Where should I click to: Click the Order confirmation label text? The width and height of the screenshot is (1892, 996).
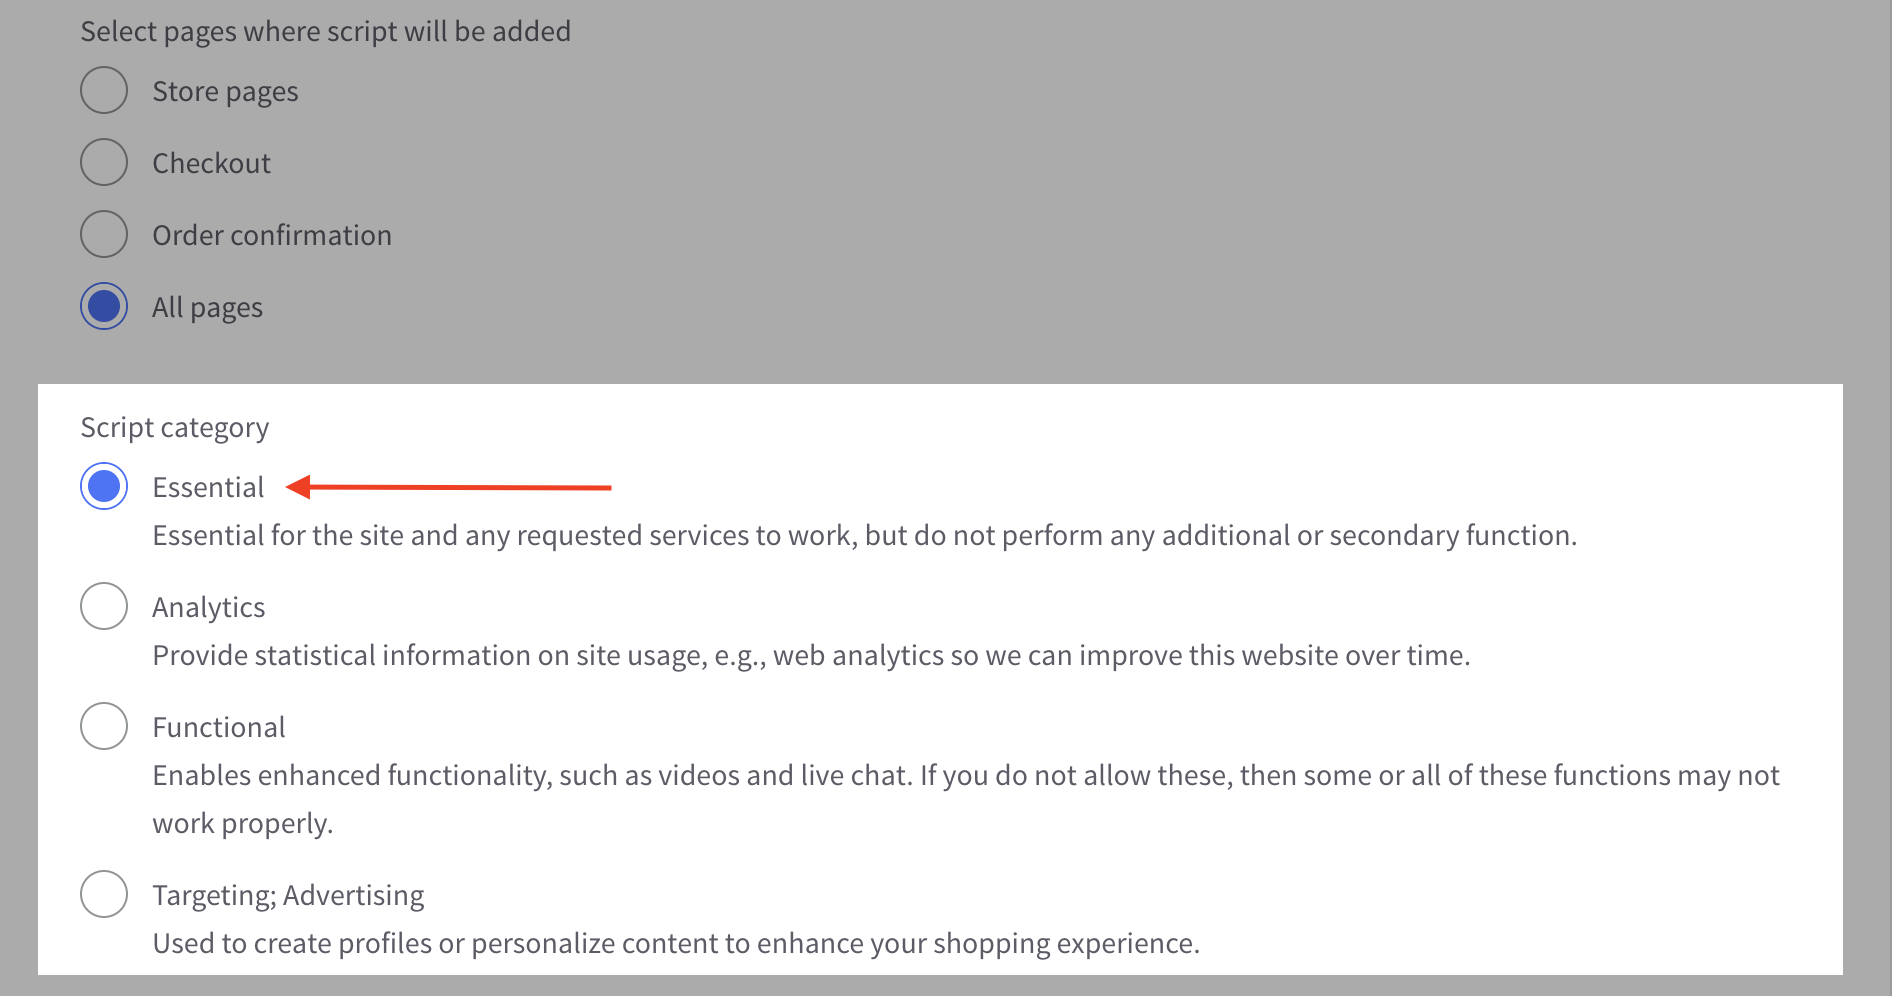coord(271,235)
